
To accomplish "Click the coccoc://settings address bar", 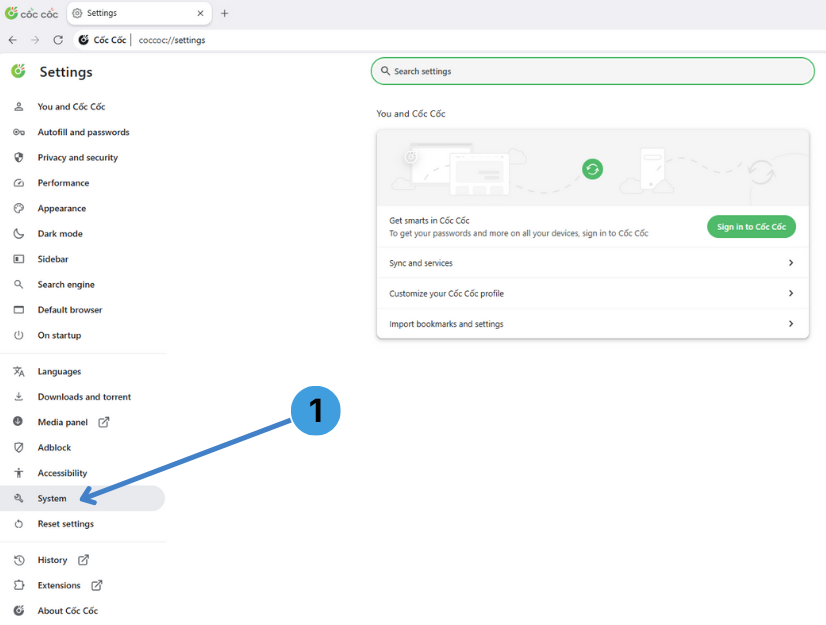I will pos(172,40).
